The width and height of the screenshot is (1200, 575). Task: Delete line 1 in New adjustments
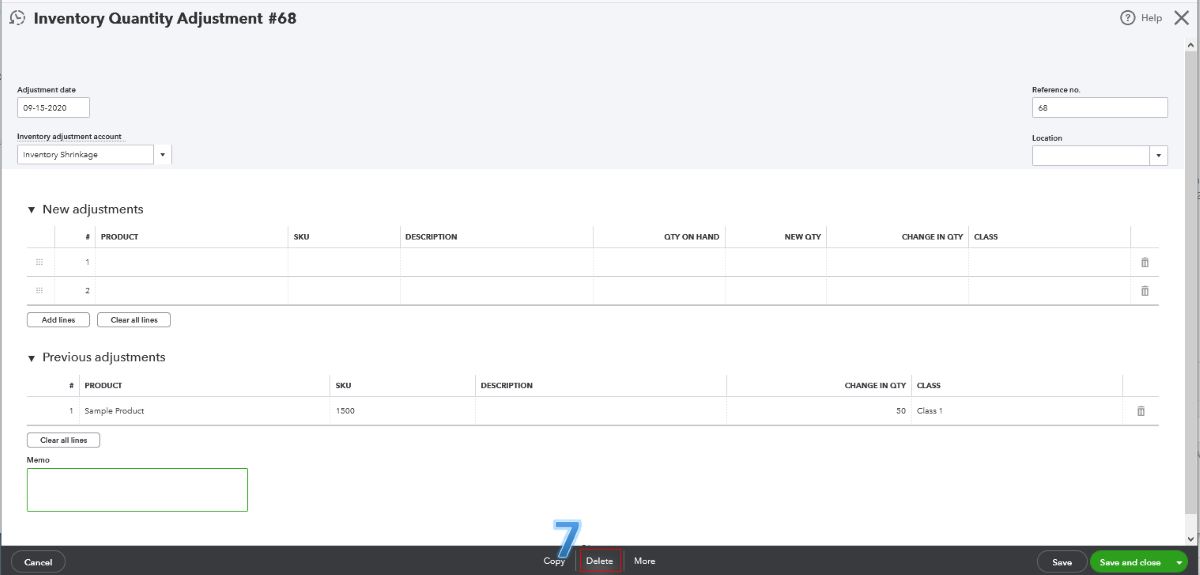[x=1145, y=262]
